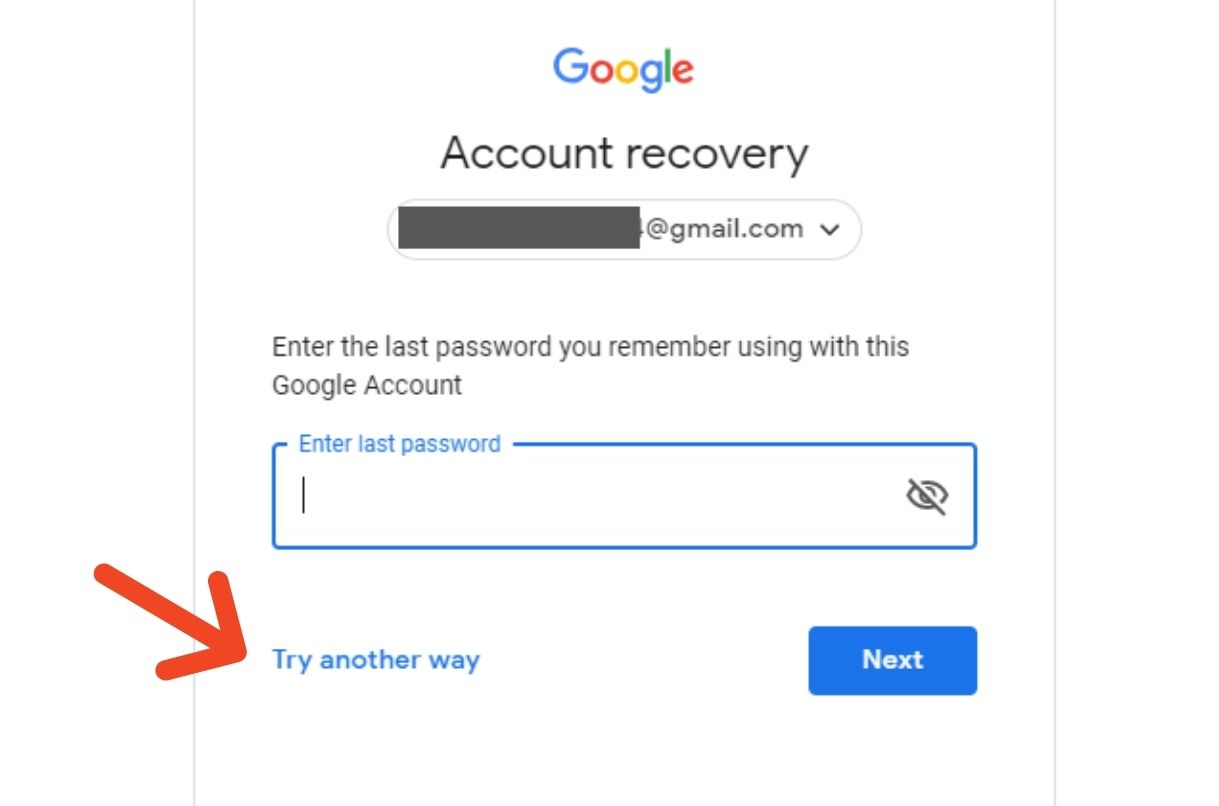Click the password instruction paragraph text

tap(590, 366)
